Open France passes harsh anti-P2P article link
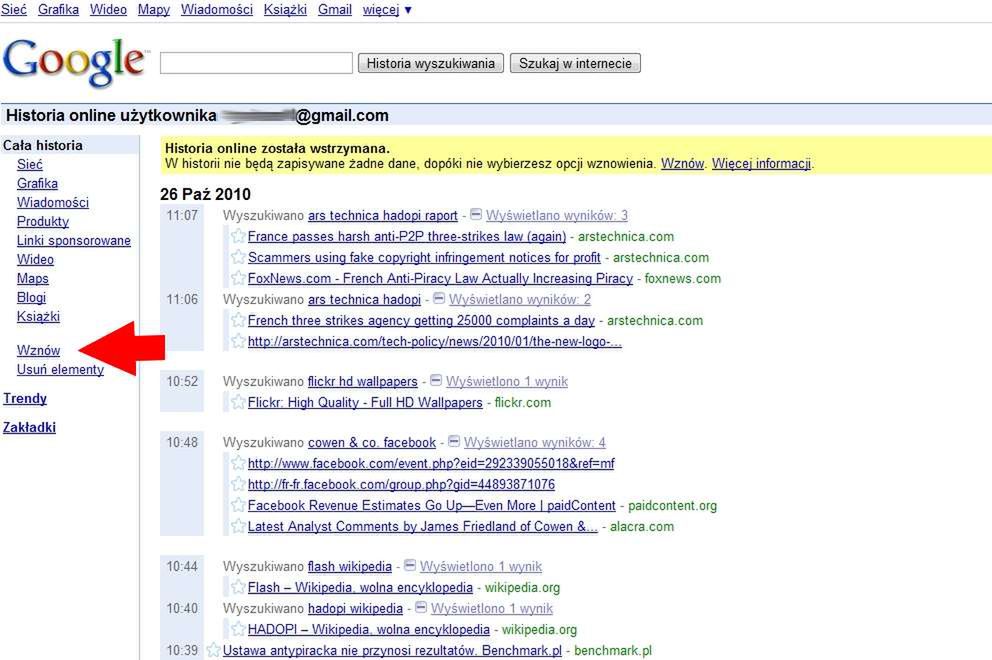Screen dimensions: 992x660 [407, 236]
